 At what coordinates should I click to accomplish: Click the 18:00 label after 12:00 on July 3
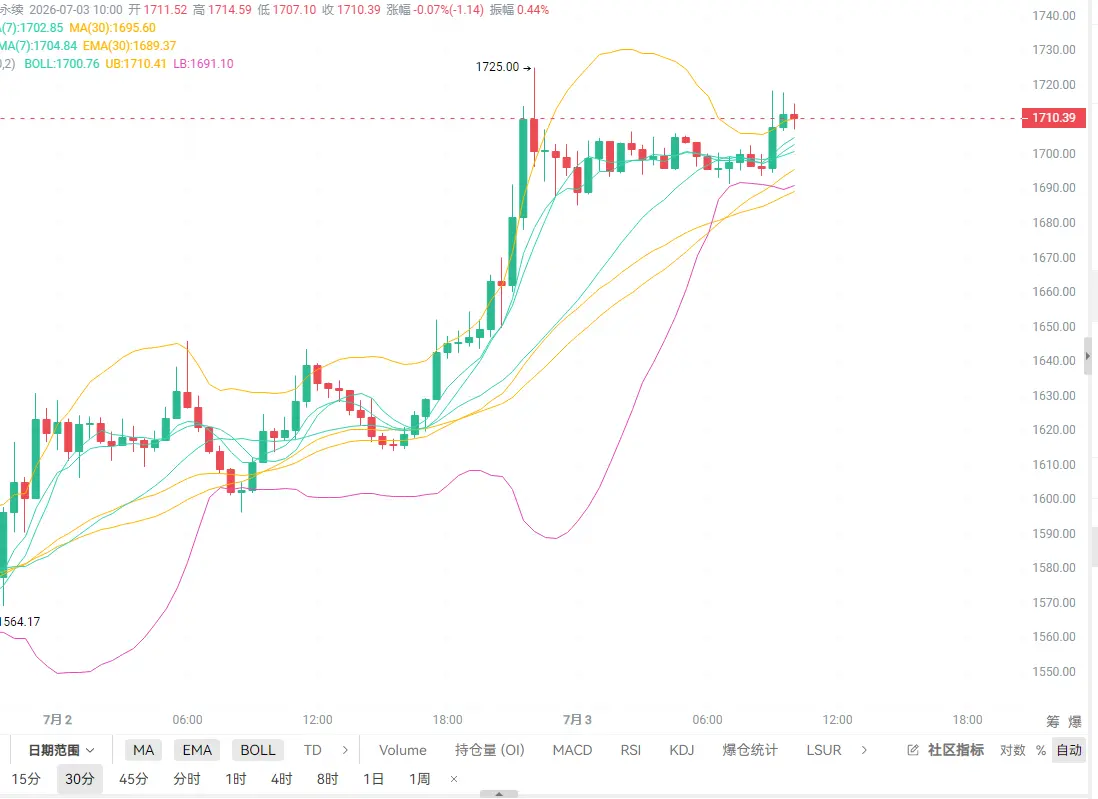(967, 719)
